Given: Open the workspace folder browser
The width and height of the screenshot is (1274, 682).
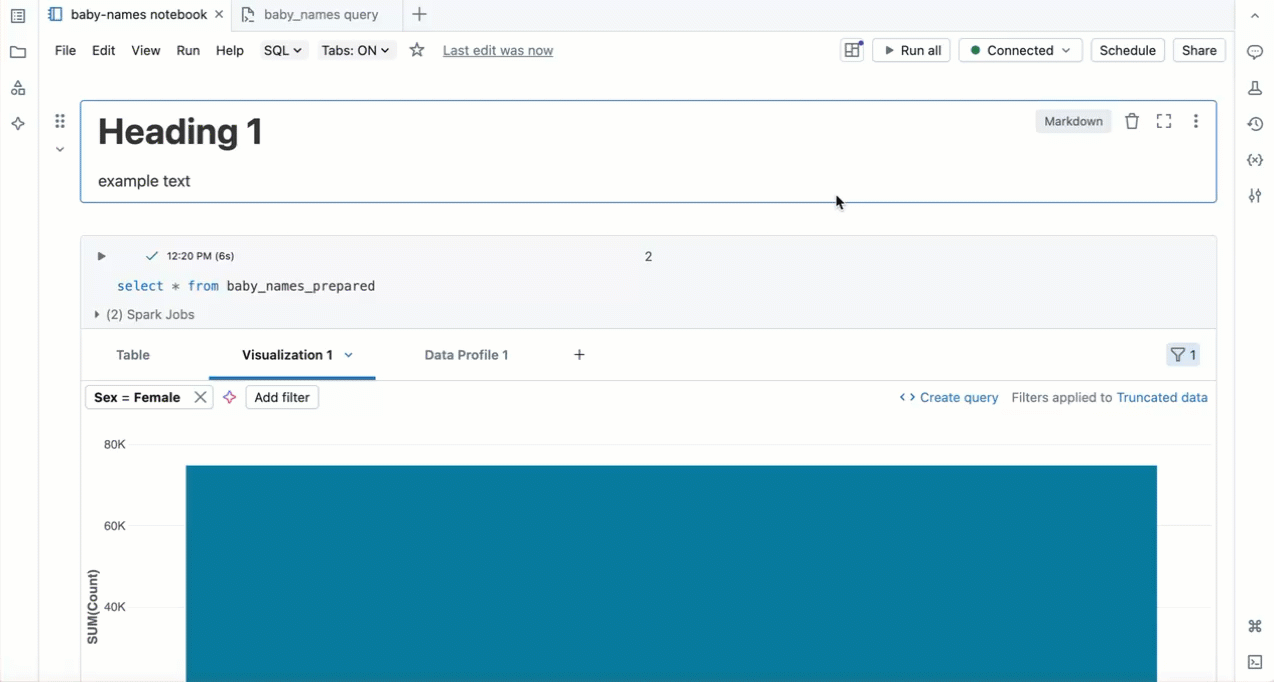Looking at the screenshot, I should pyautogui.click(x=18, y=52).
